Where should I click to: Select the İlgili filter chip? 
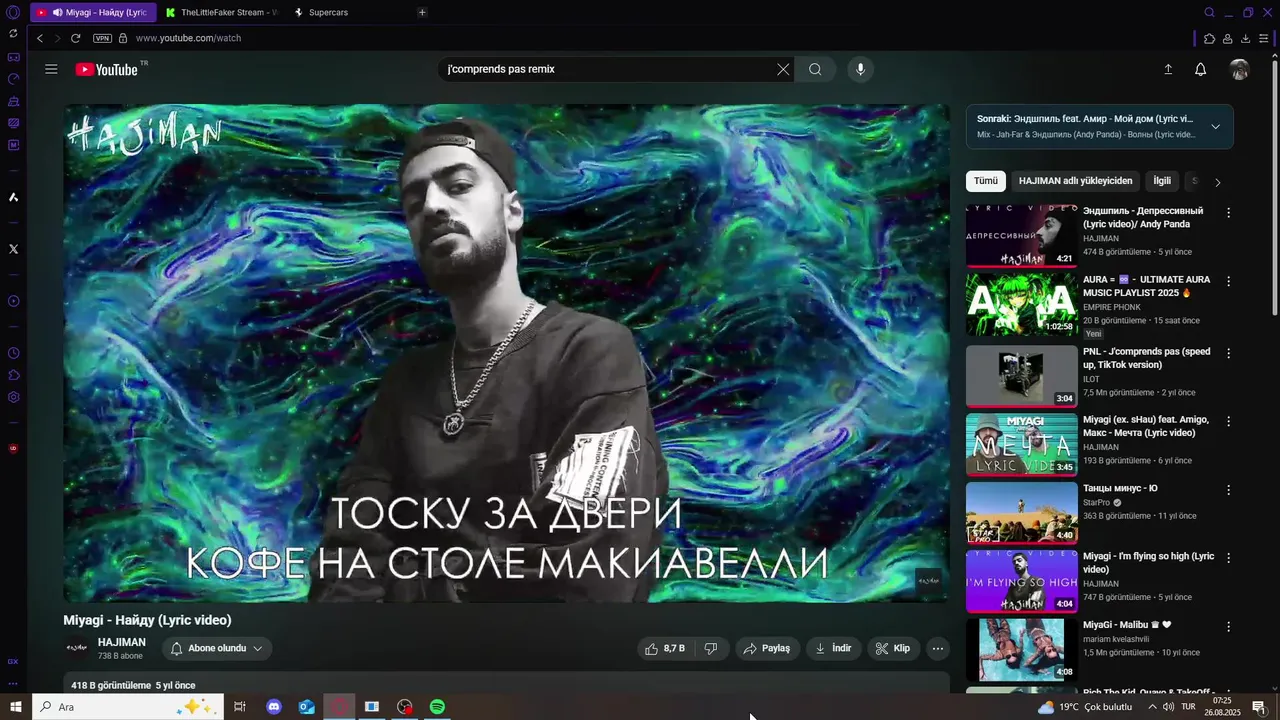[1162, 181]
